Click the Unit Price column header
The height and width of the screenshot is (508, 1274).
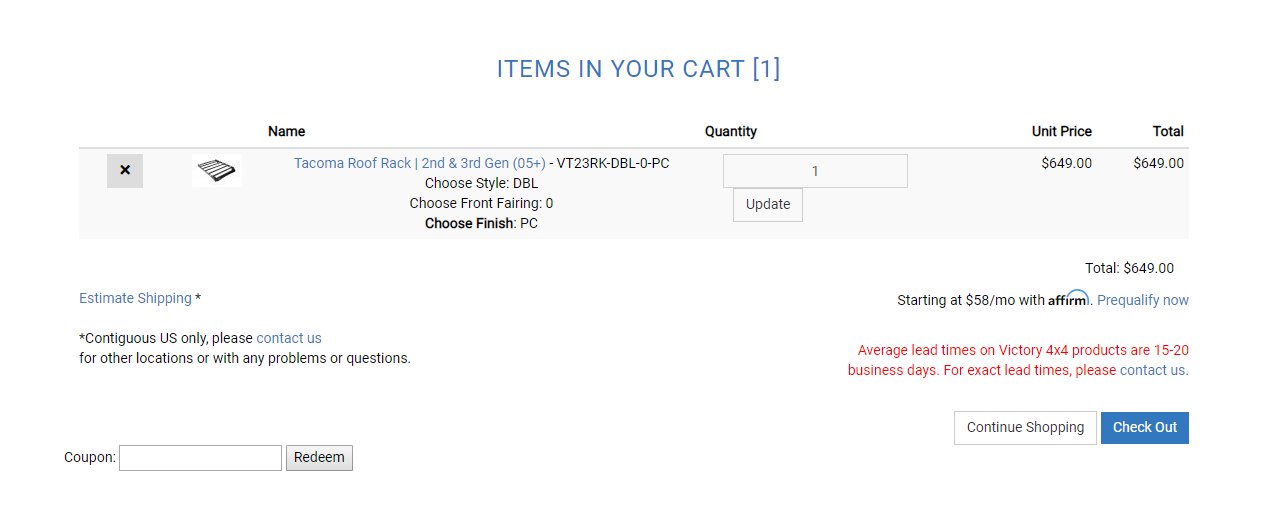1062,131
